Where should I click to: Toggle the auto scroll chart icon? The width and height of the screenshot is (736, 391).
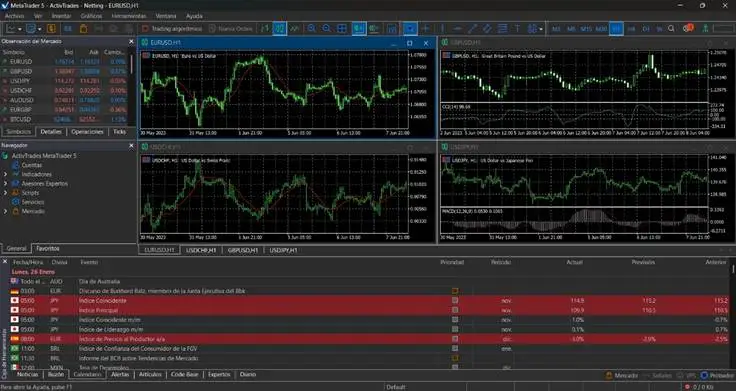click(359, 29)
